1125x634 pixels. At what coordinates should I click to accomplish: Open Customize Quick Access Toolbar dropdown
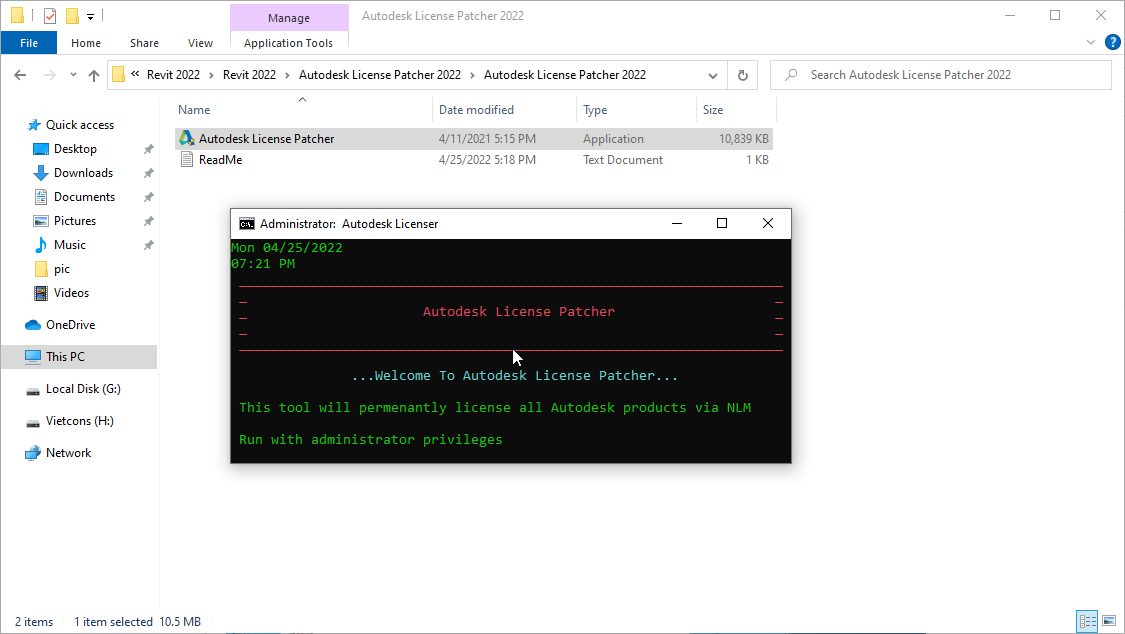tap(90, 16)
